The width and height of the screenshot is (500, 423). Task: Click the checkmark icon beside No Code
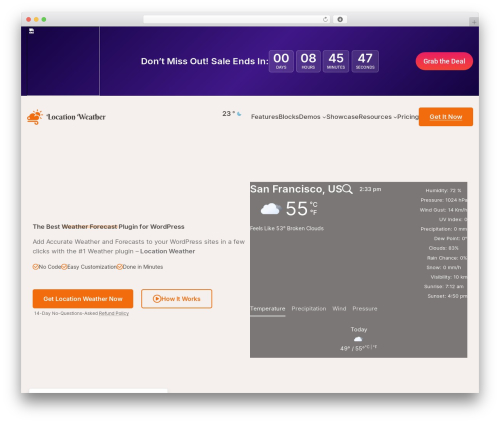[35, 267]
